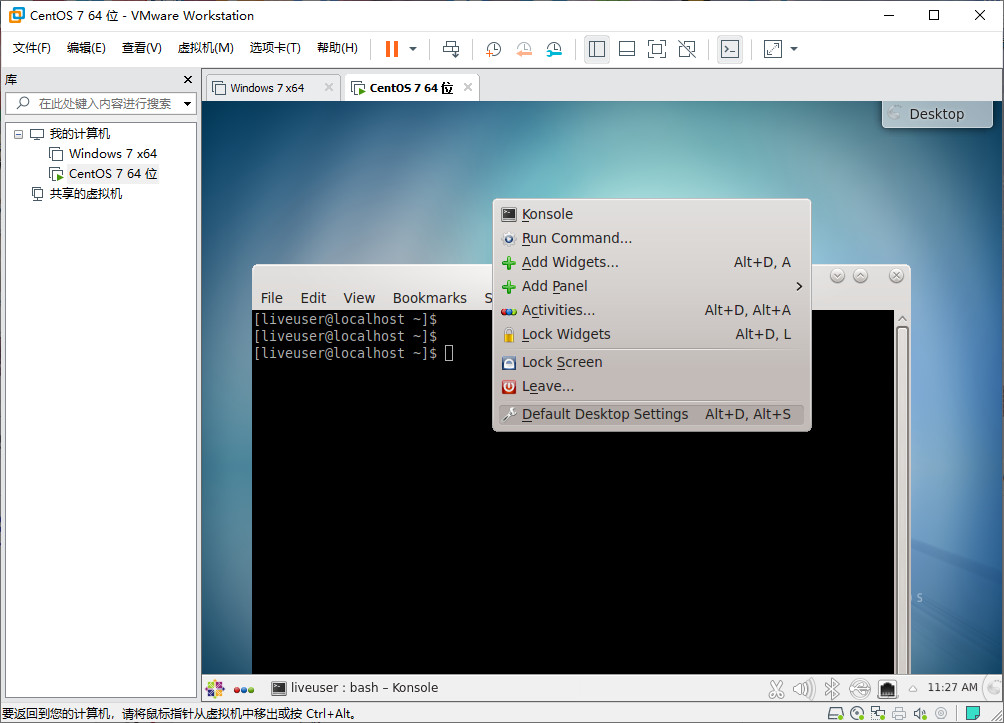Close the CentOS 7 64 位 tab
The image size is (1004, 723).
pos(468,87)
